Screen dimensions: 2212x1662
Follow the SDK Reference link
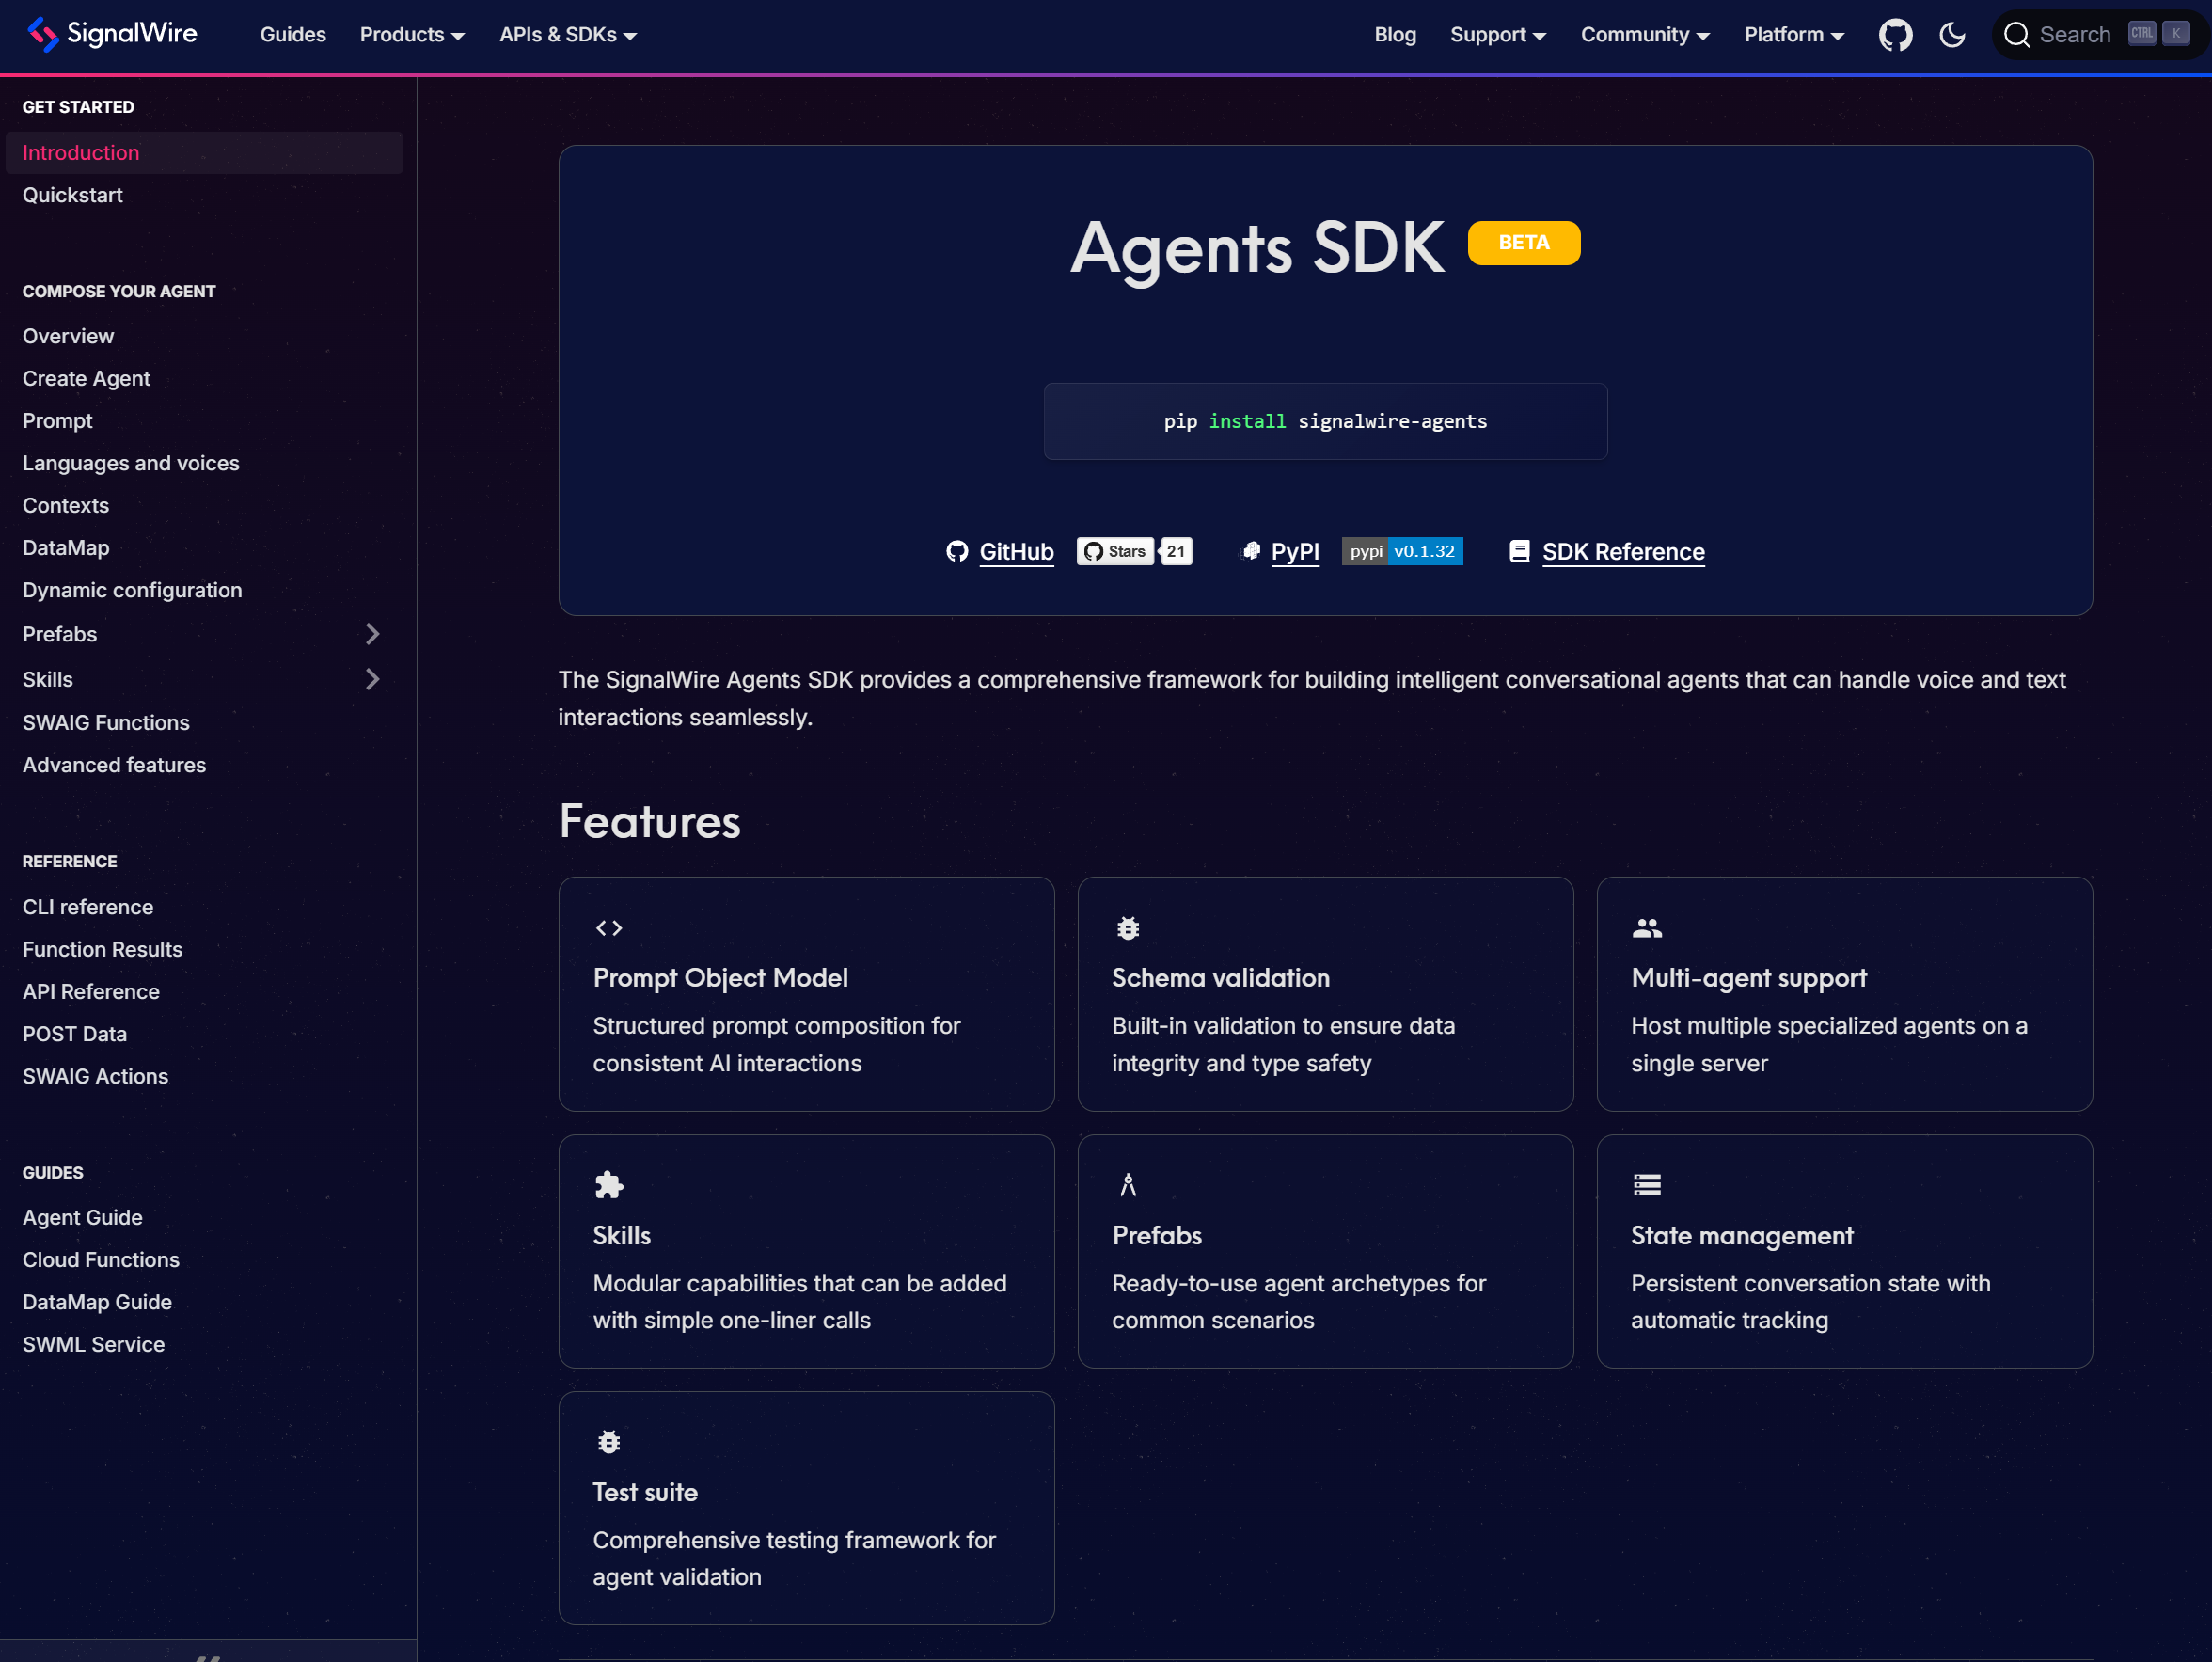pyautogui.click(x=1623, y=551)
